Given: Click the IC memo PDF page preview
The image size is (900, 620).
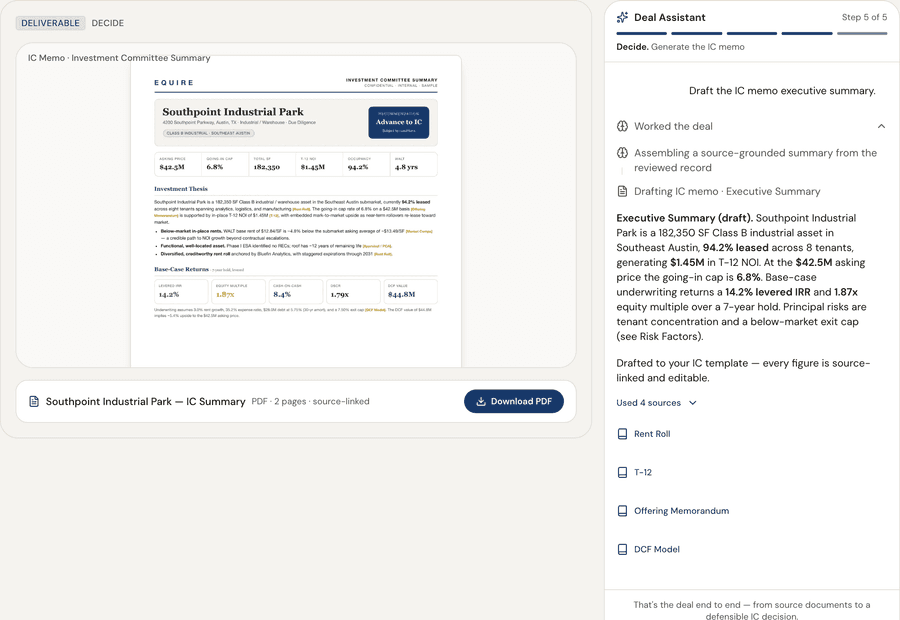Looking at the screenshot, I should pos(296,211).
